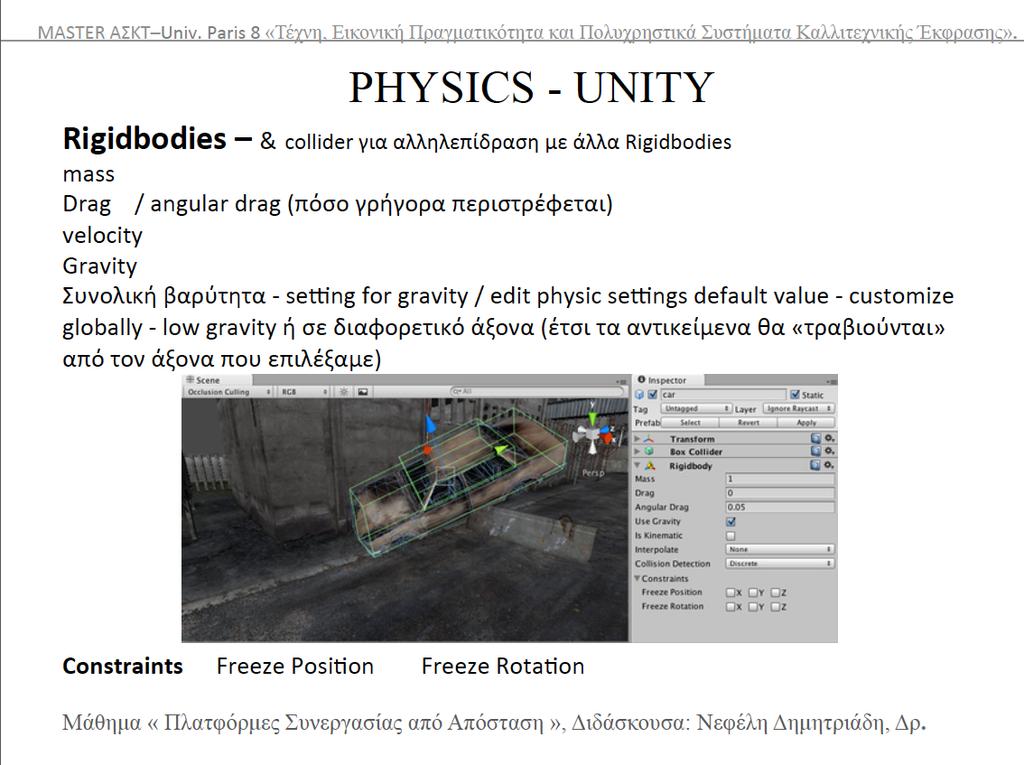Collapse the Constraints section
1024x765 pixels.
637,578
